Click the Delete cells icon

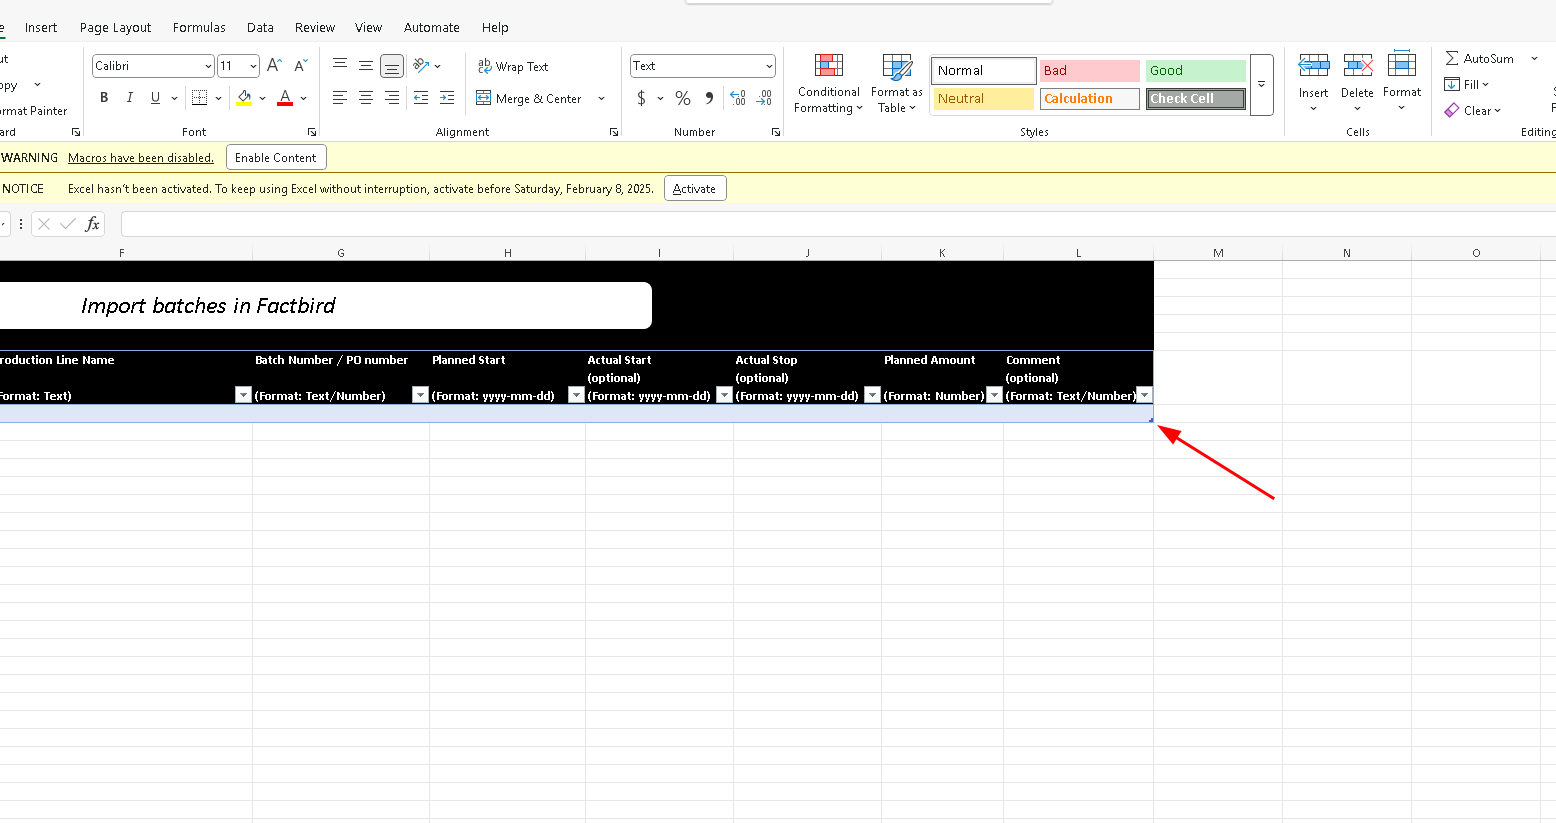(x=1357, y=67)
